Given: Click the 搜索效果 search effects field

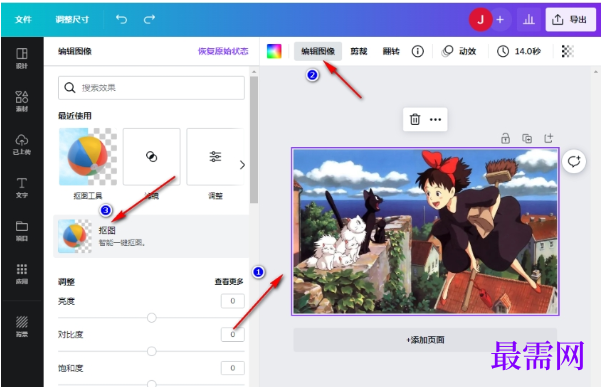Looking at the screenshot, I should 151,88.
